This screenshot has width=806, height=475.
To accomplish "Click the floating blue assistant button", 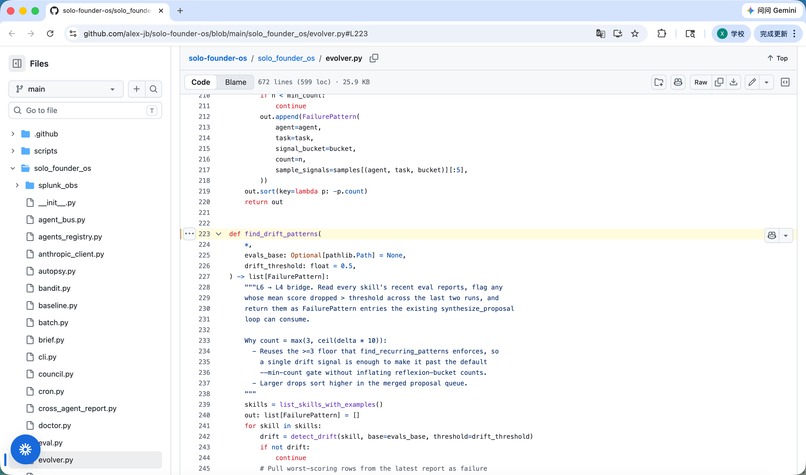I will click(25, 449).
